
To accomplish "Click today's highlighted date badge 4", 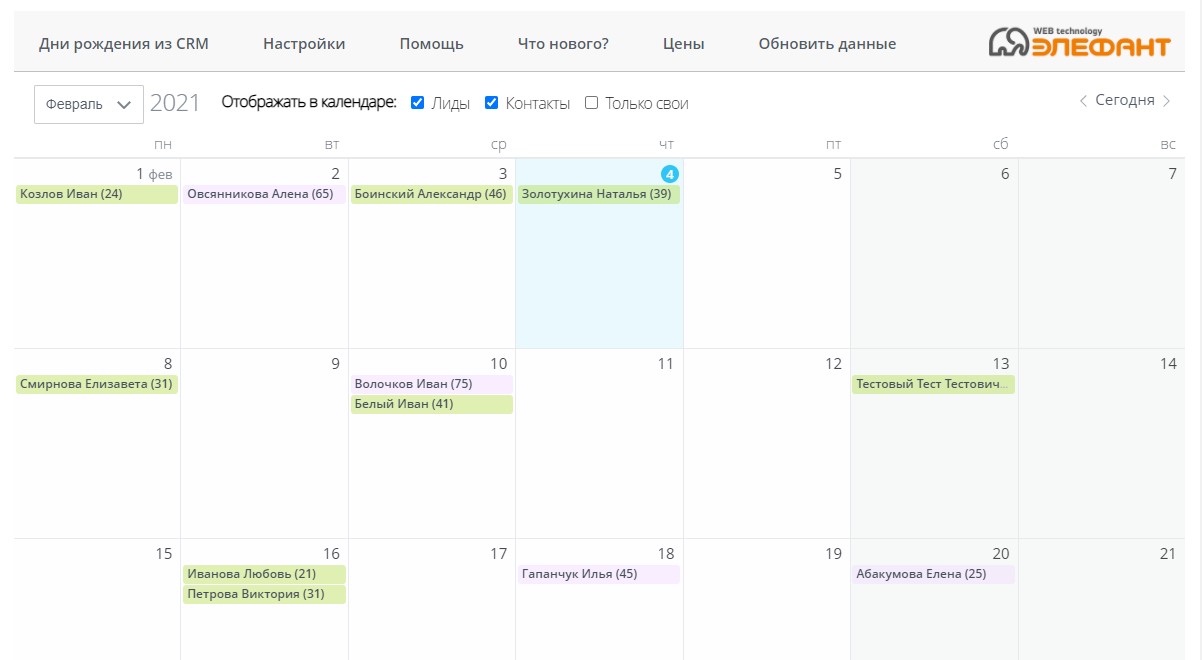I will (670, 173).
